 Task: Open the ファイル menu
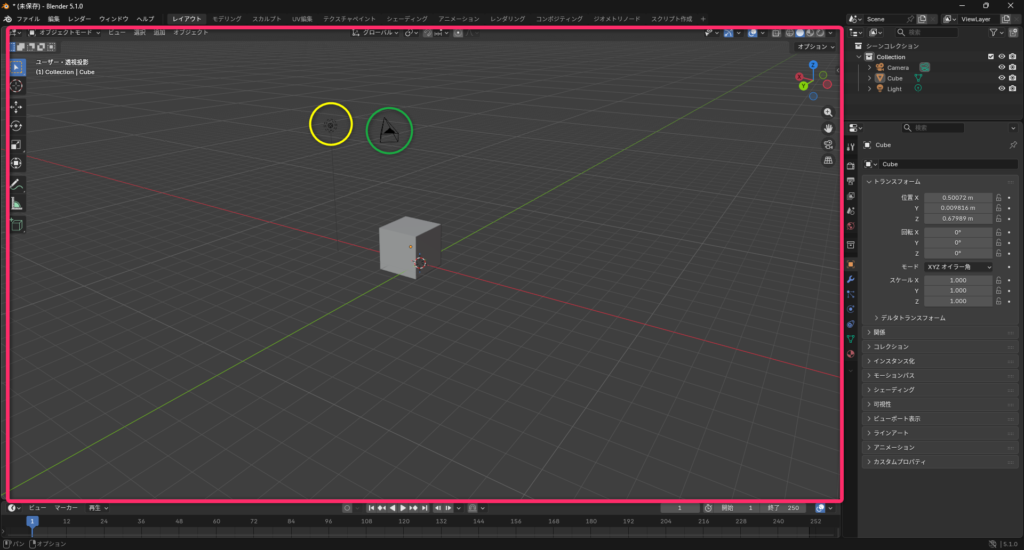click(28, 19)
